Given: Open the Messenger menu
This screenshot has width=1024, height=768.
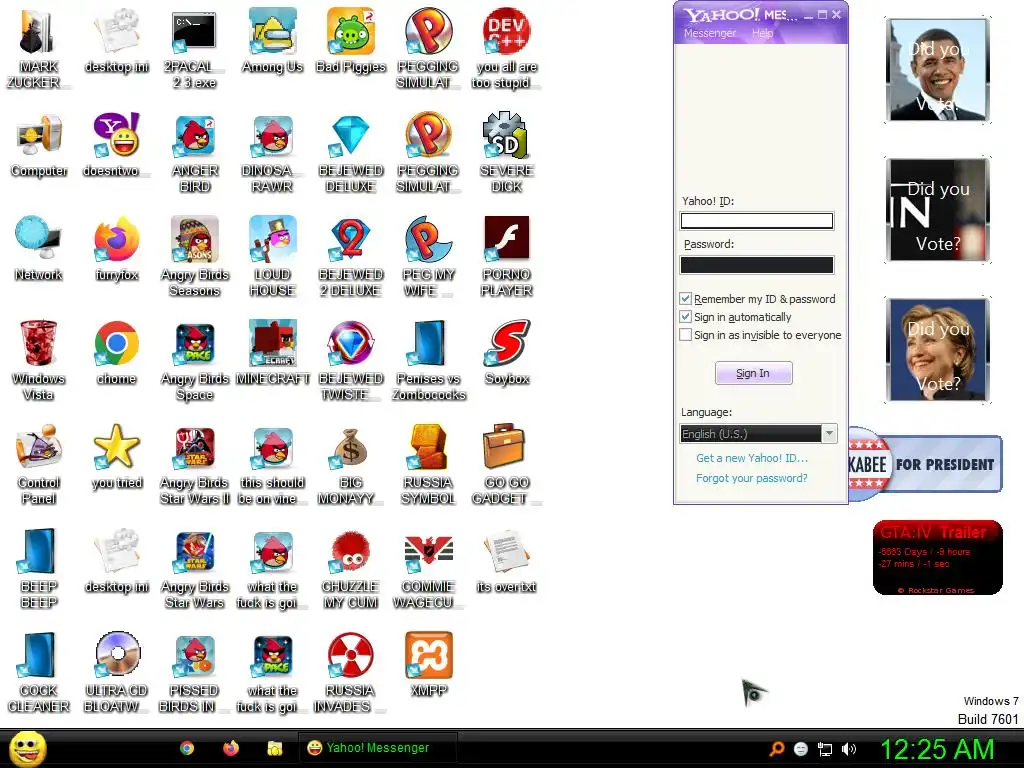Looking at the screenshot, I should tap(709, 33).
